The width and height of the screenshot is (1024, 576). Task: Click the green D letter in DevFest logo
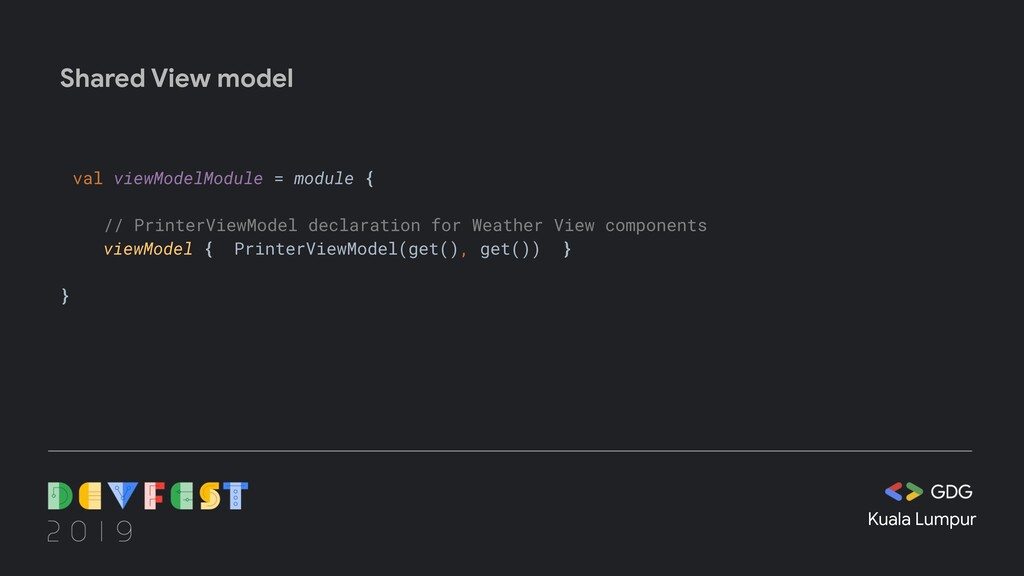[60, 496]
